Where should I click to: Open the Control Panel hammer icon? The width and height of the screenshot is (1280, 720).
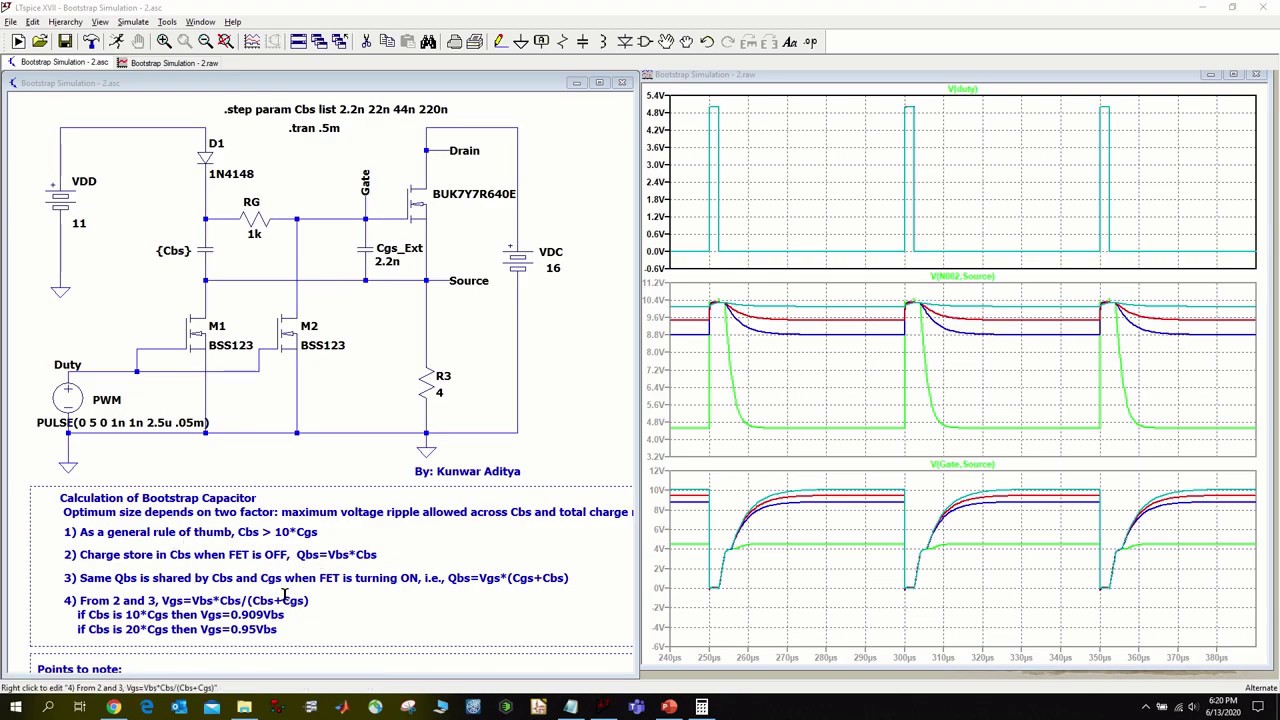pyautogui.click(x=91, y=42)
